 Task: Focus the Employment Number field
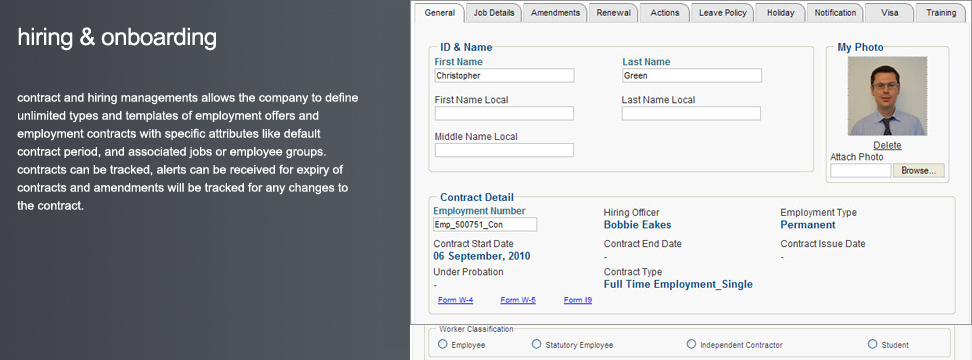485,225
